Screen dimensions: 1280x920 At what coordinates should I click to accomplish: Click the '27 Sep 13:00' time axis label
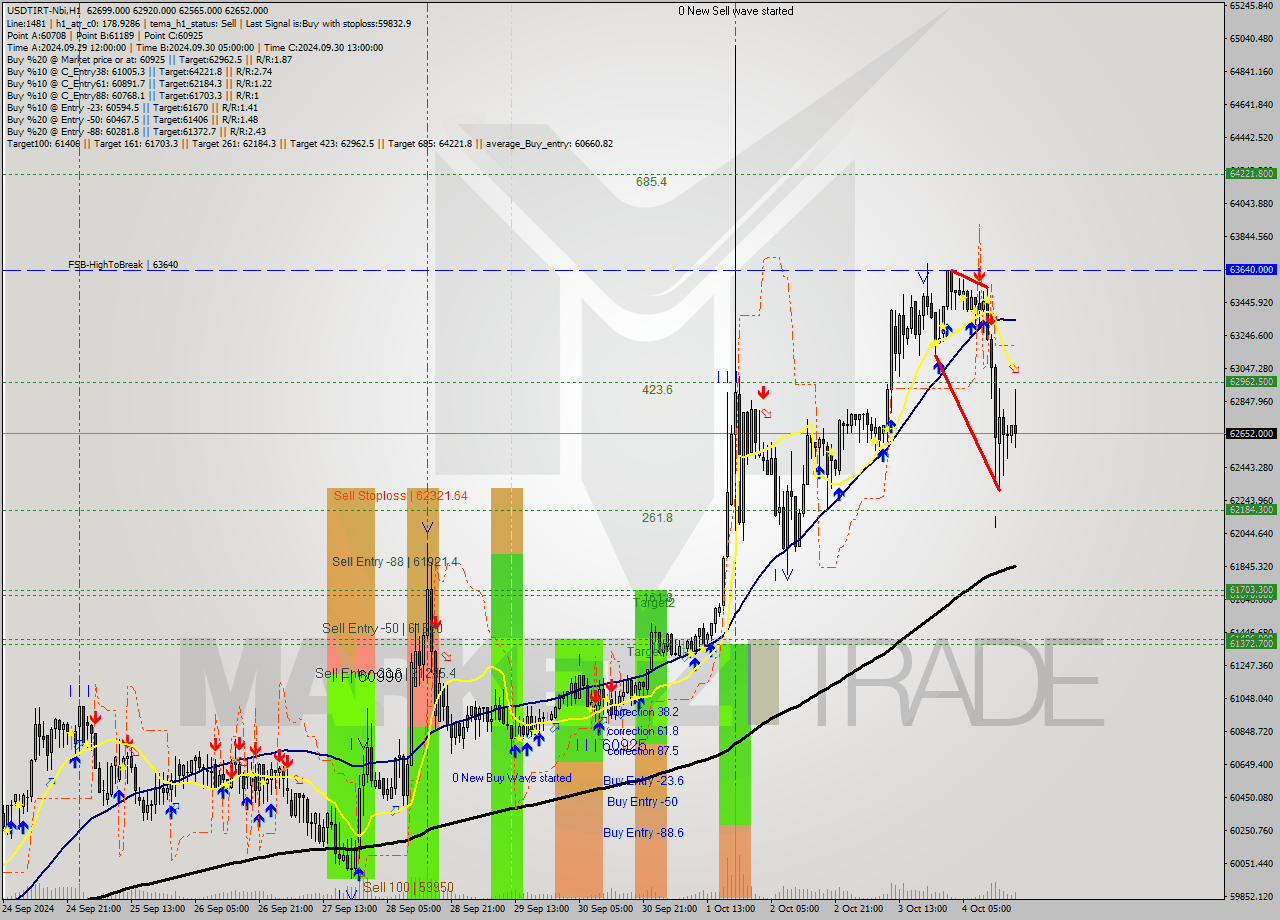pos(350,909)
